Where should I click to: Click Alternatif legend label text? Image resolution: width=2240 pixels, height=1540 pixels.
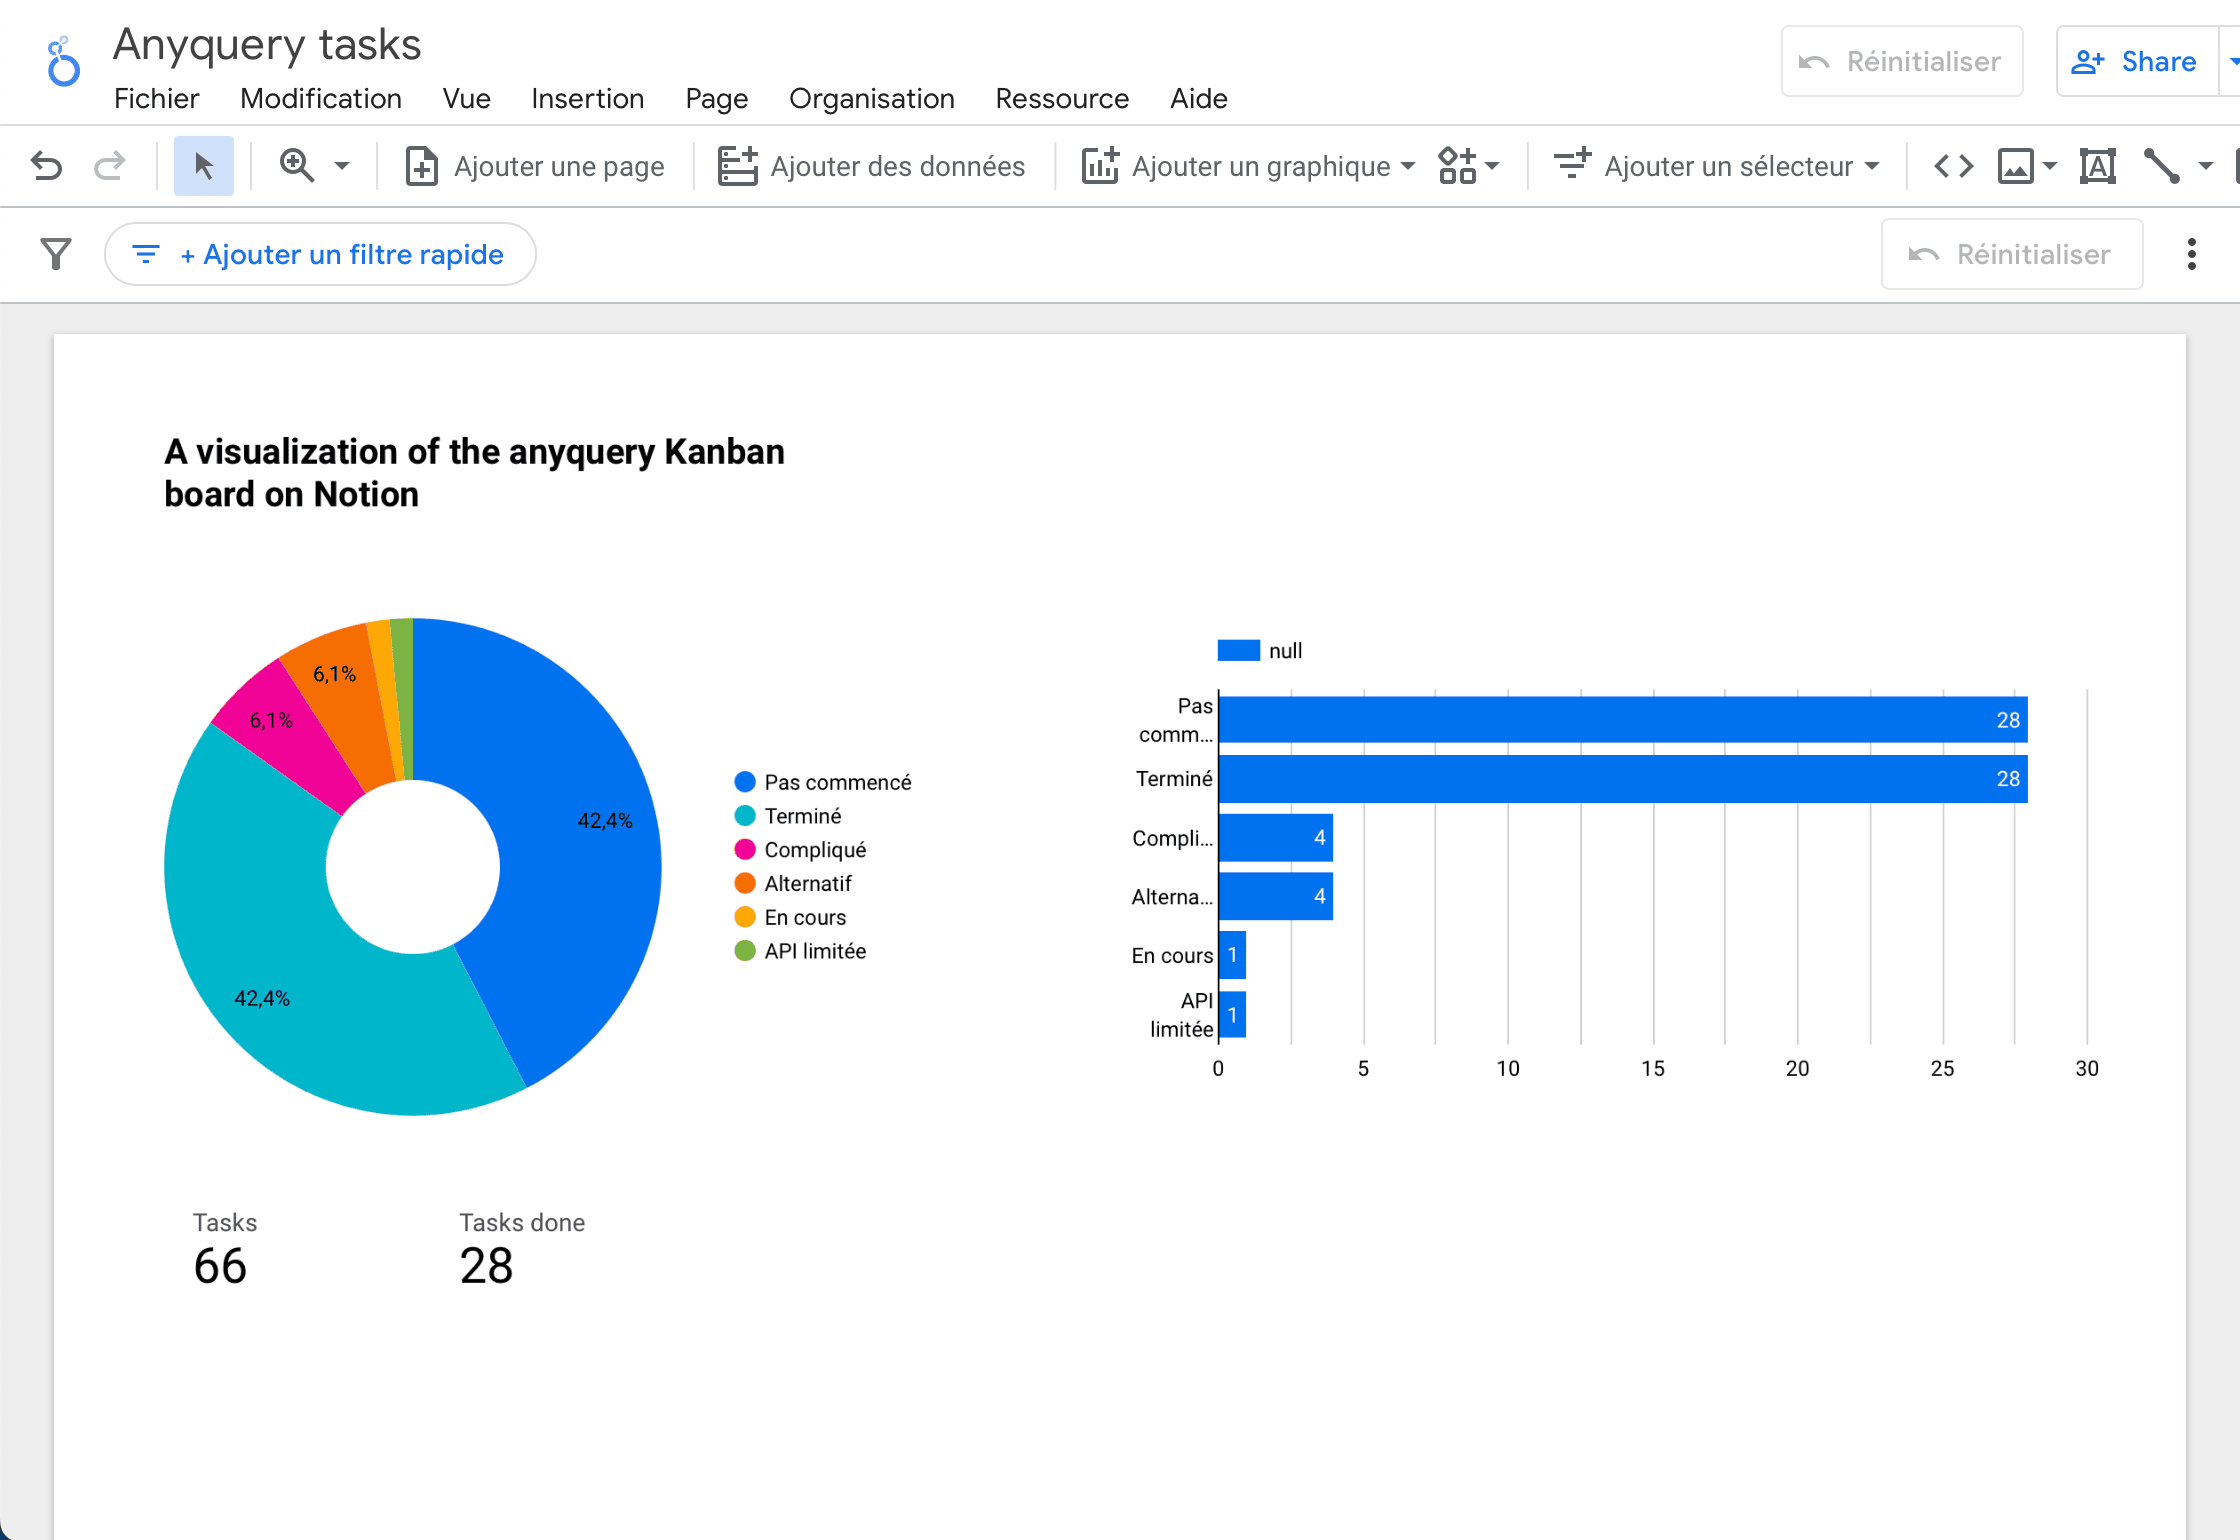pos(808,884)
